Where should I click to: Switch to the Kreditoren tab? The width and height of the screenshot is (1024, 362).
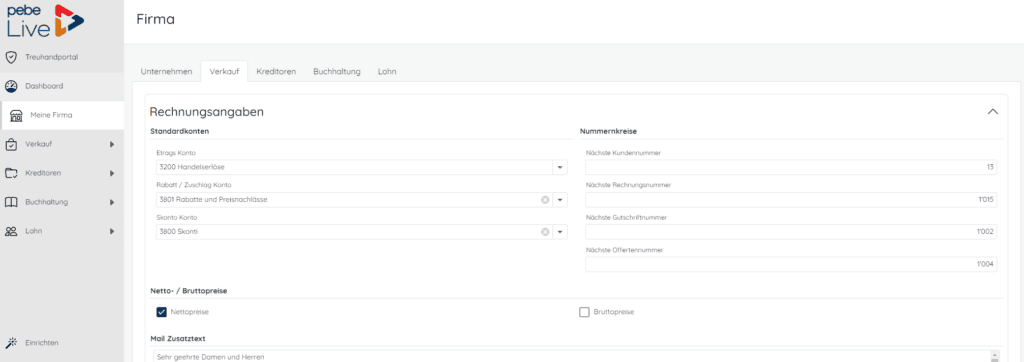click(x=276, y=71)
